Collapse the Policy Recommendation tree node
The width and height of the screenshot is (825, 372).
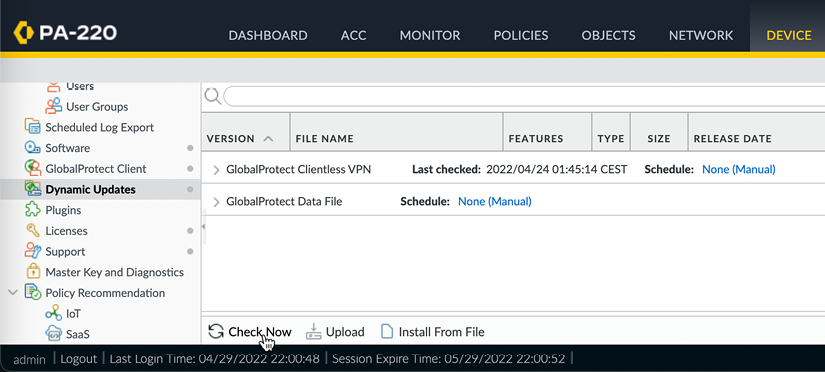pos(14,293)
